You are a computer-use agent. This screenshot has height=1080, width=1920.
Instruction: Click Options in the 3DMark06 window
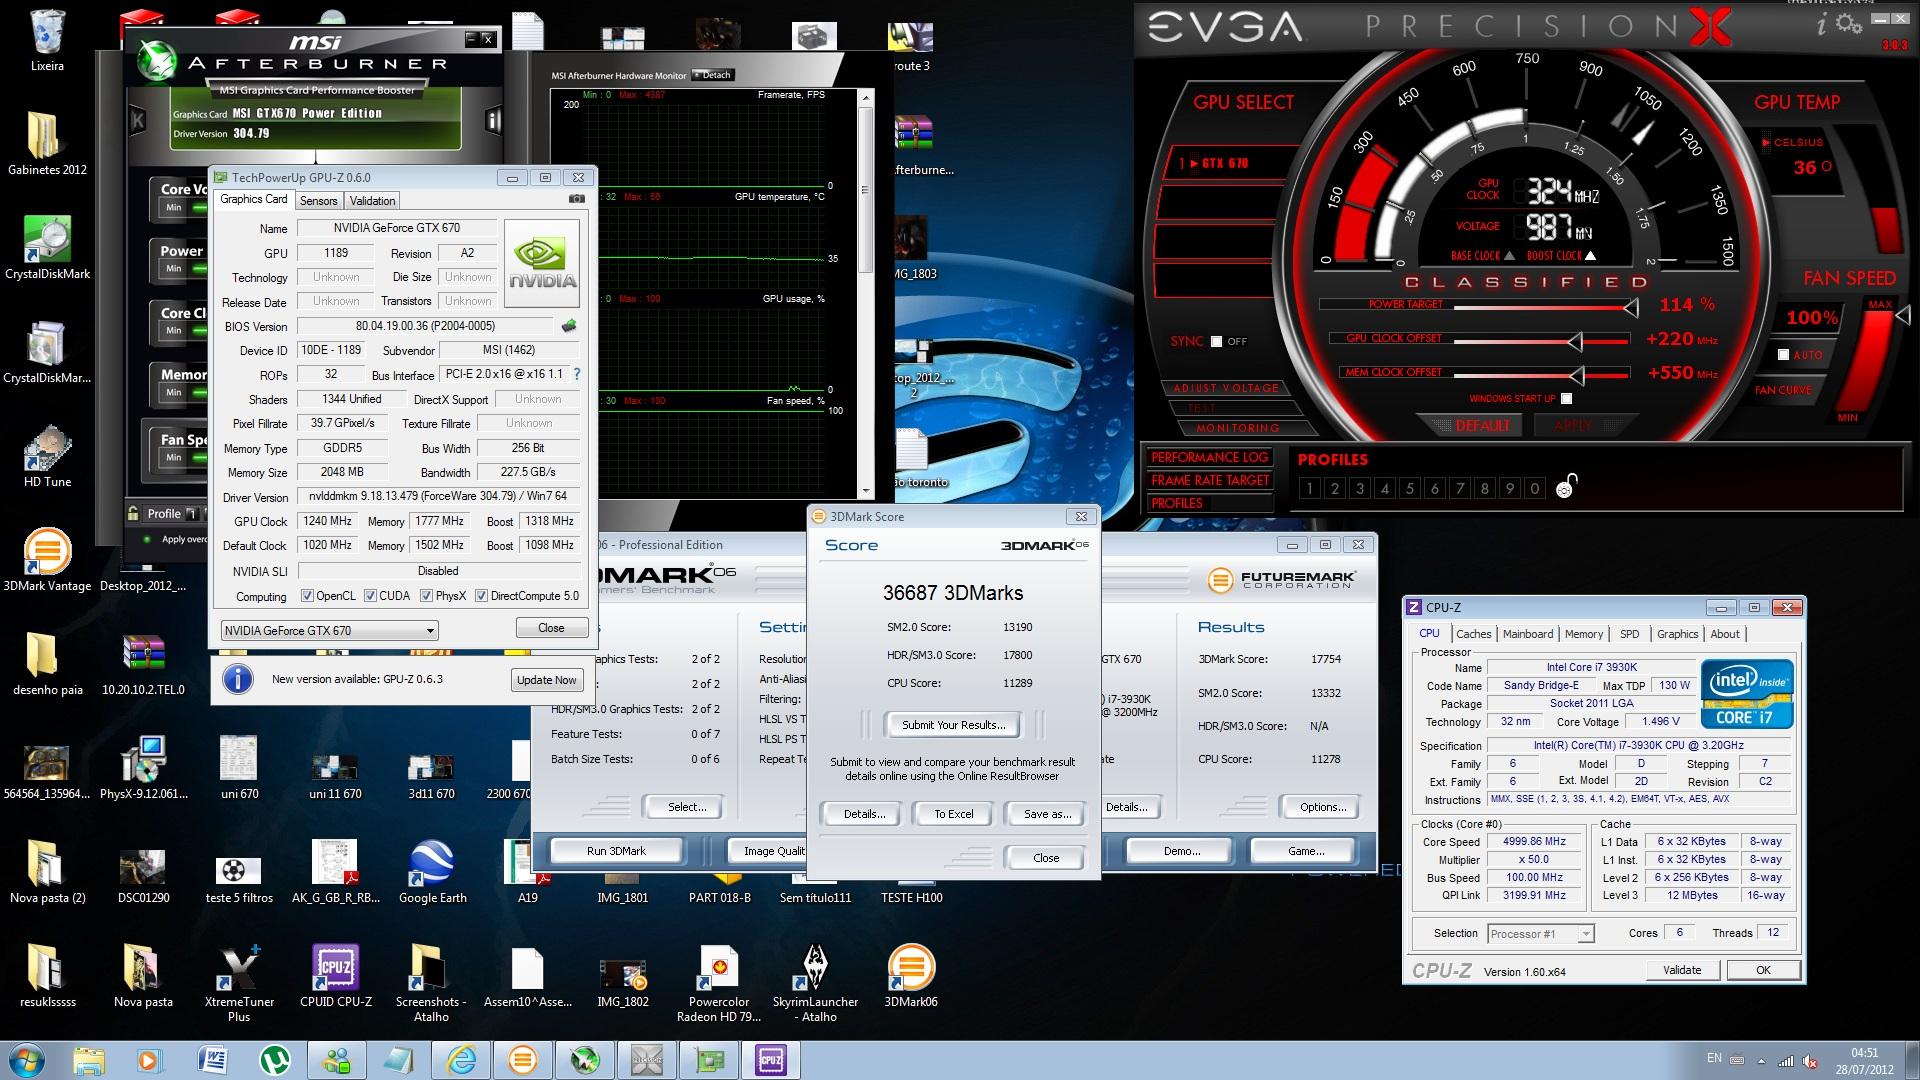(x=1322, y=807)
